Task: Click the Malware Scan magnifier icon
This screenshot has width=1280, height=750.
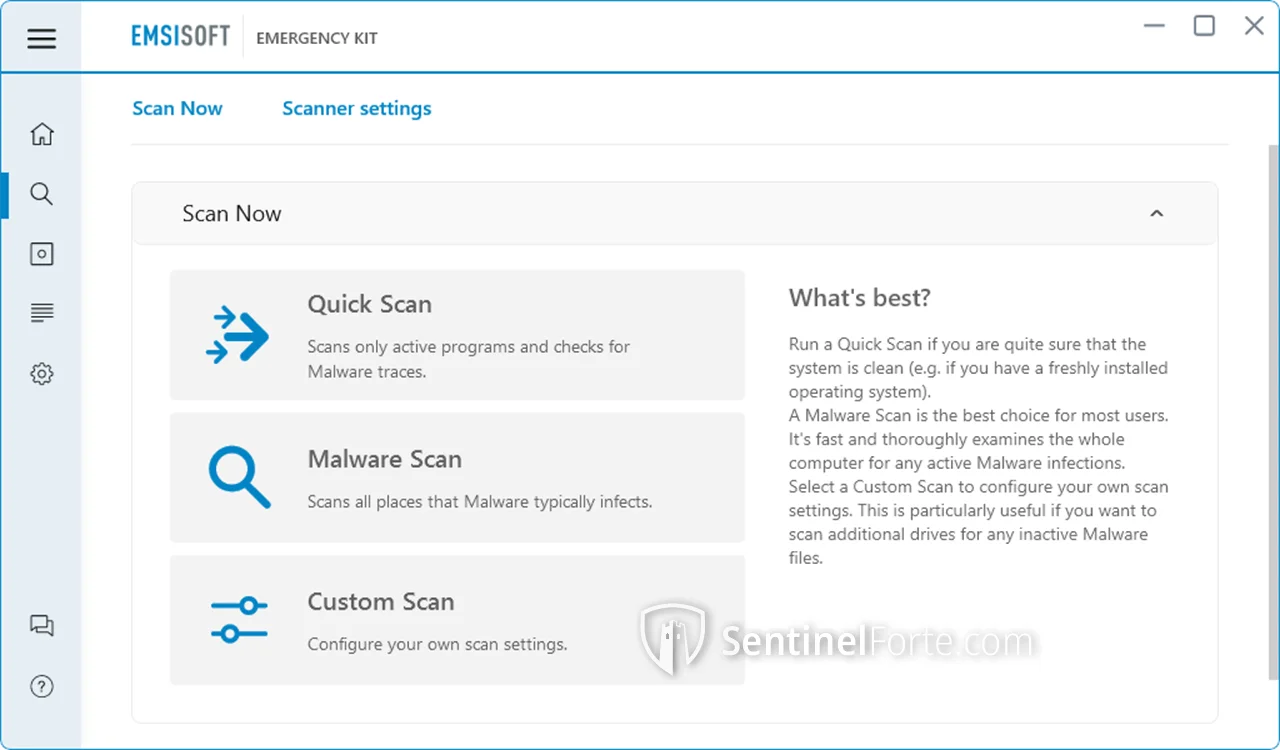Action: click(238, 478)
